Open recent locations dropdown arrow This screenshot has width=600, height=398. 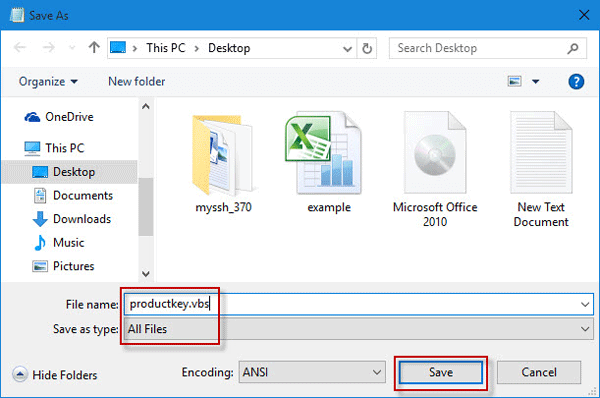[x=72, y=48]
